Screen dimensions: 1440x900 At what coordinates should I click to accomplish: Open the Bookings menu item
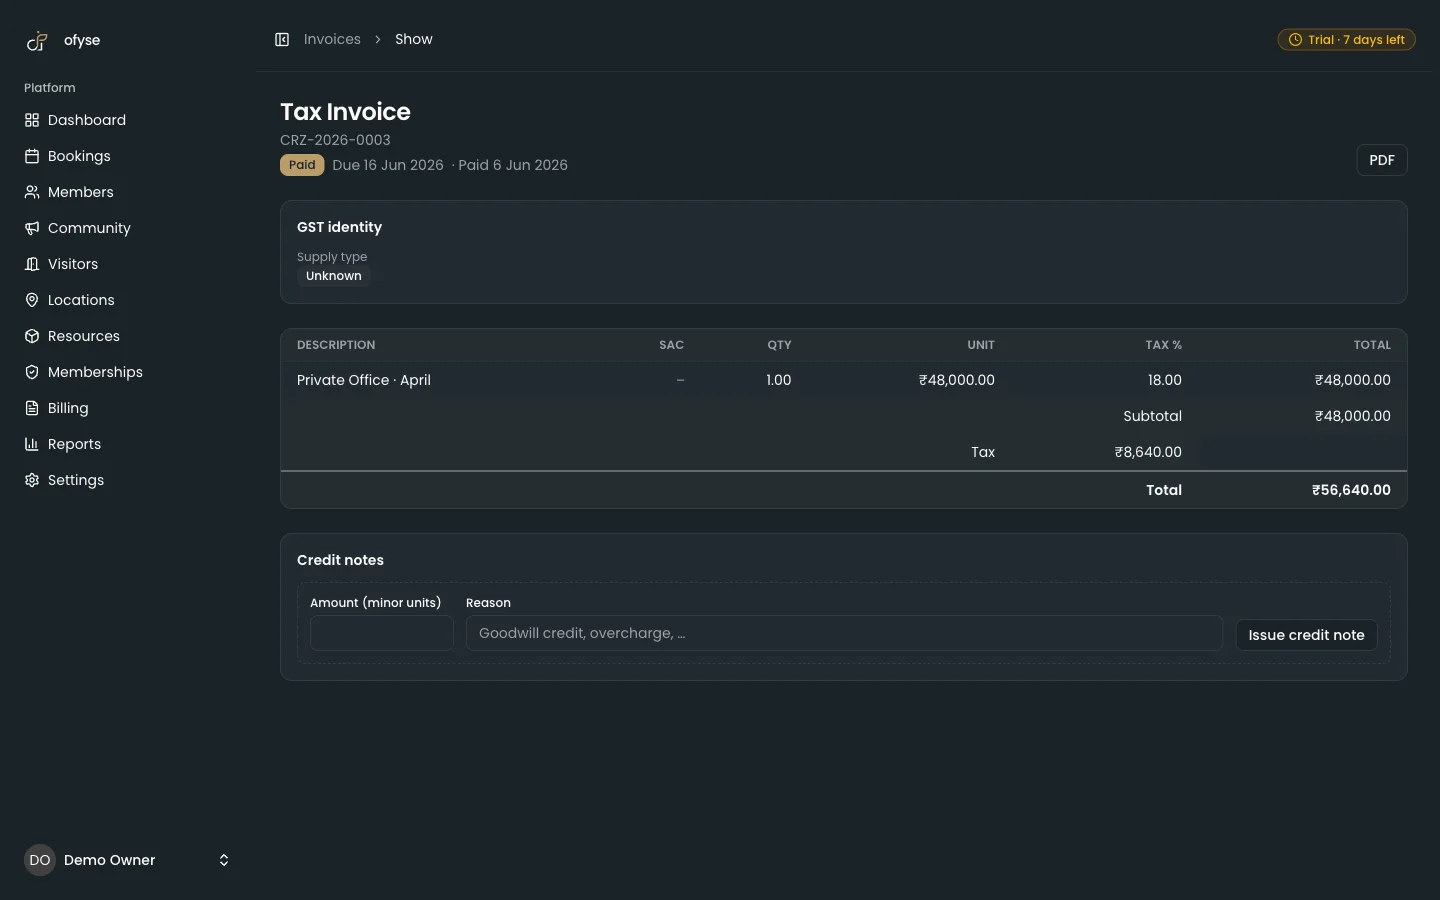click(x=128, y=156)
